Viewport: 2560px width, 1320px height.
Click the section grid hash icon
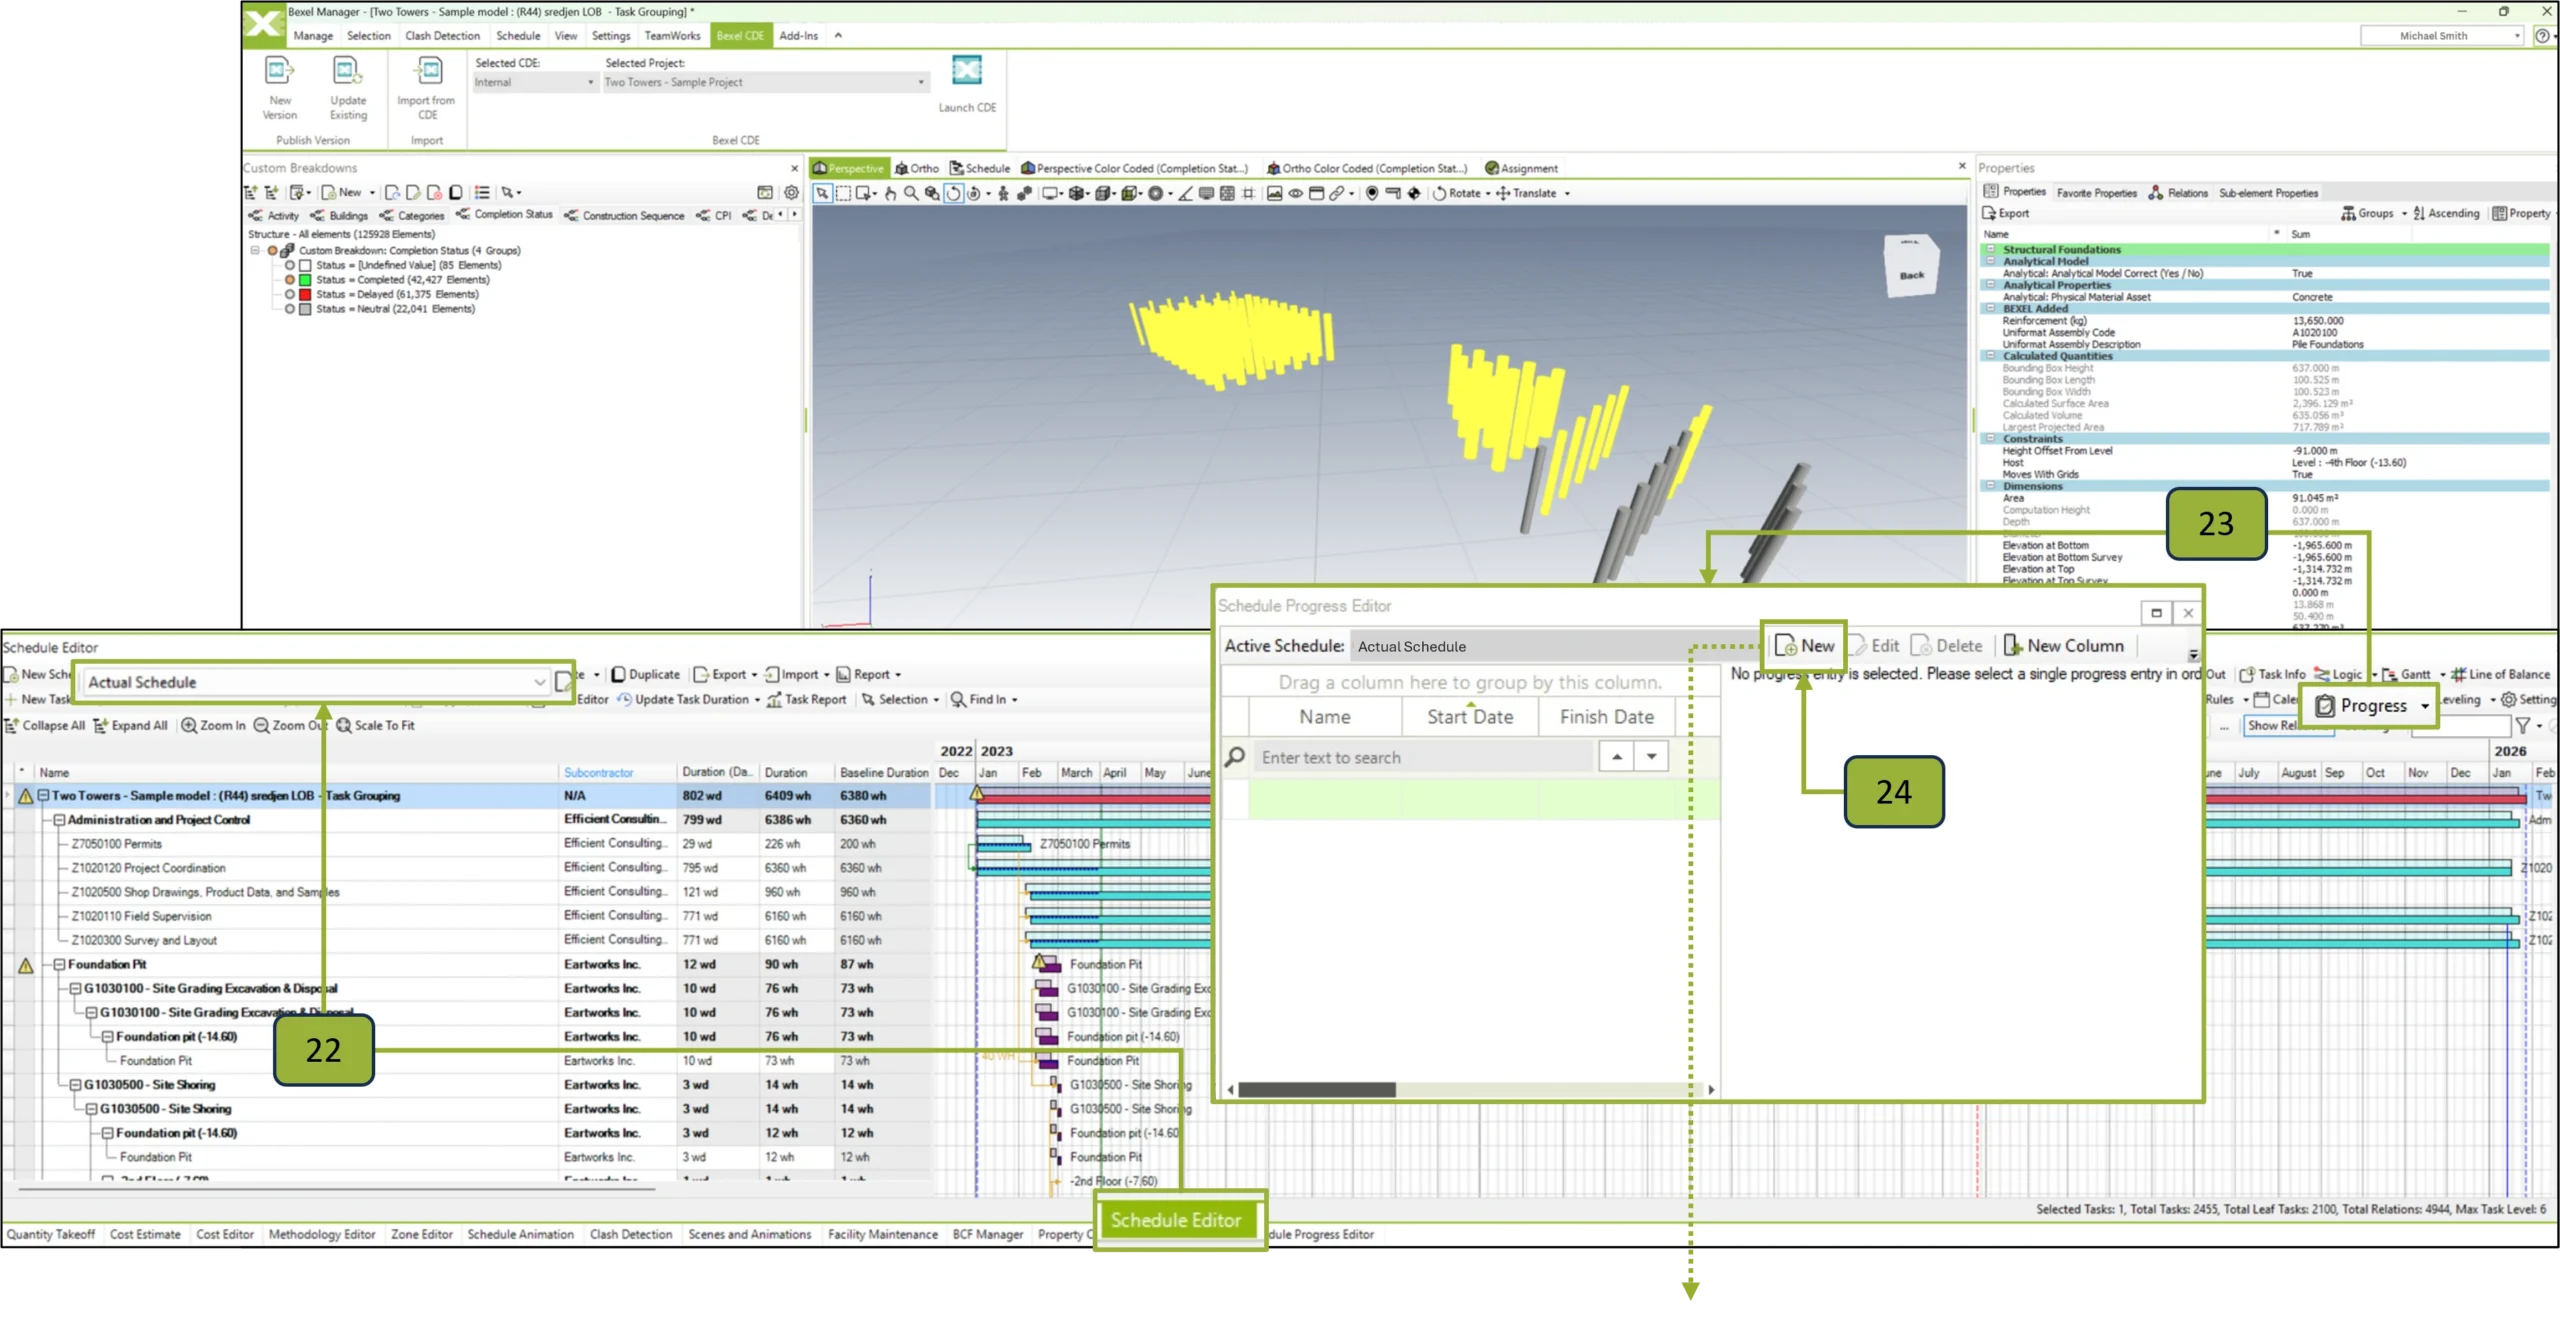(x=1248, y=193)
